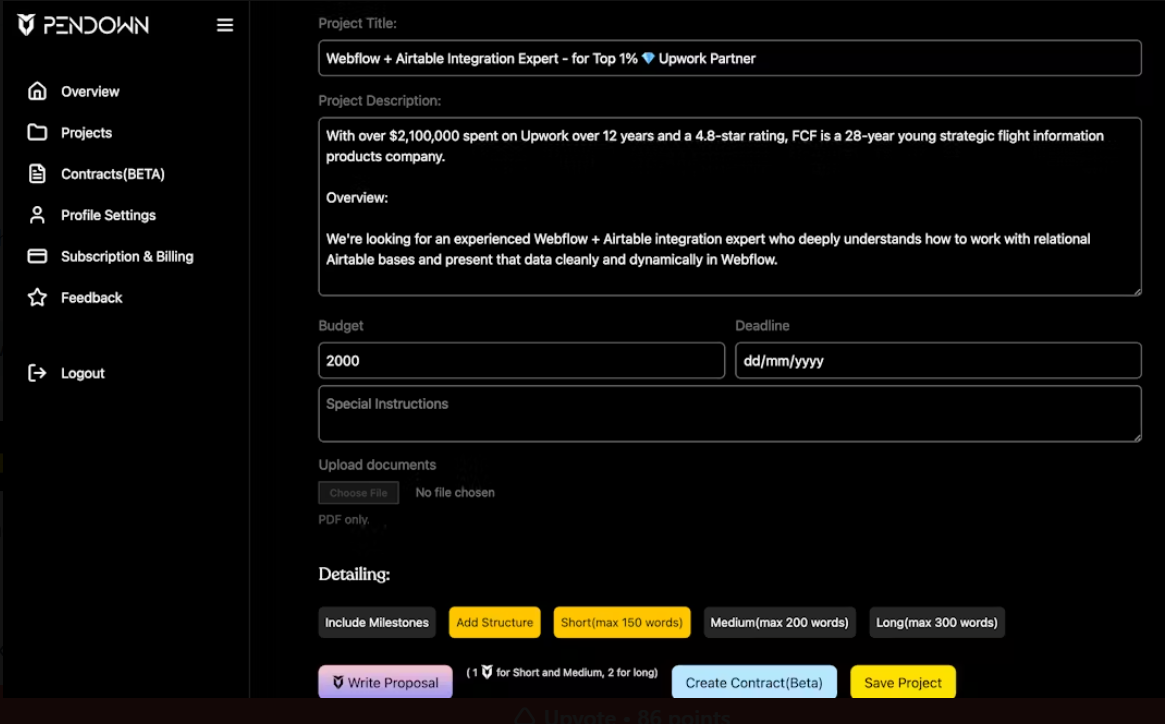
Task: Save the project
Action: coord(903,682)
